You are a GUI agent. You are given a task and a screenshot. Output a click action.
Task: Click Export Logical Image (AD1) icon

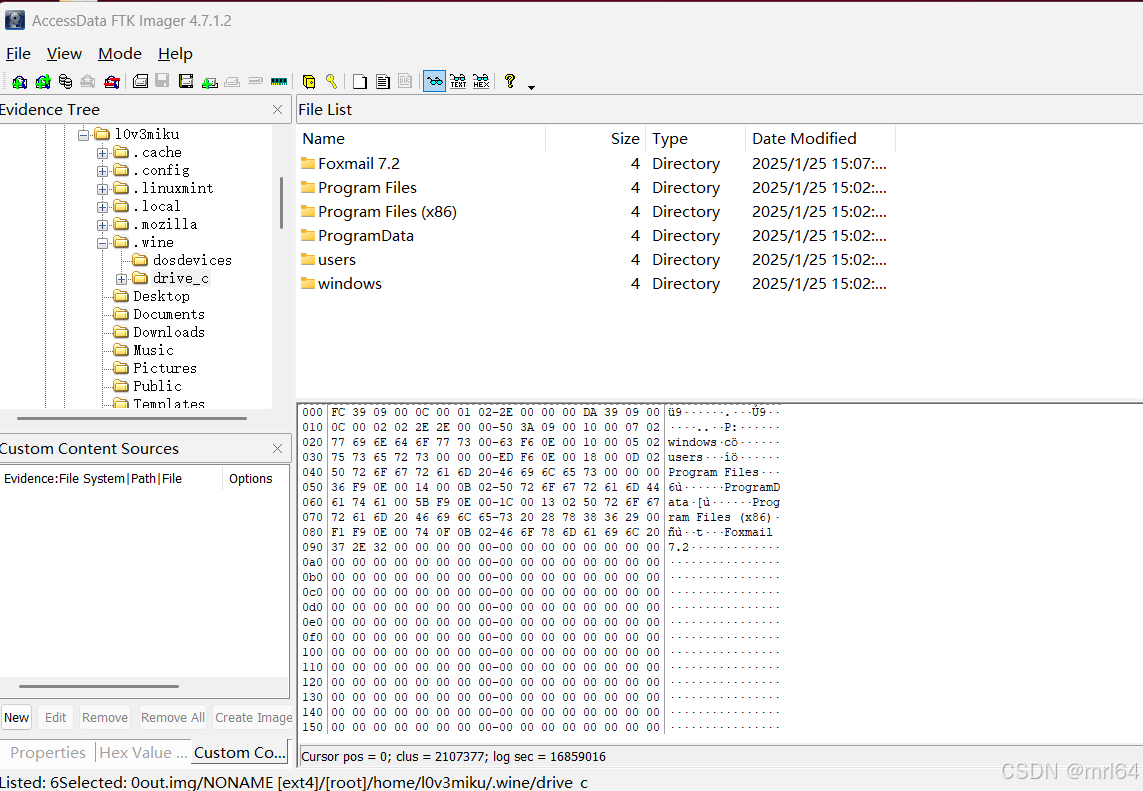pyautogui.click(x=186, y=82)
